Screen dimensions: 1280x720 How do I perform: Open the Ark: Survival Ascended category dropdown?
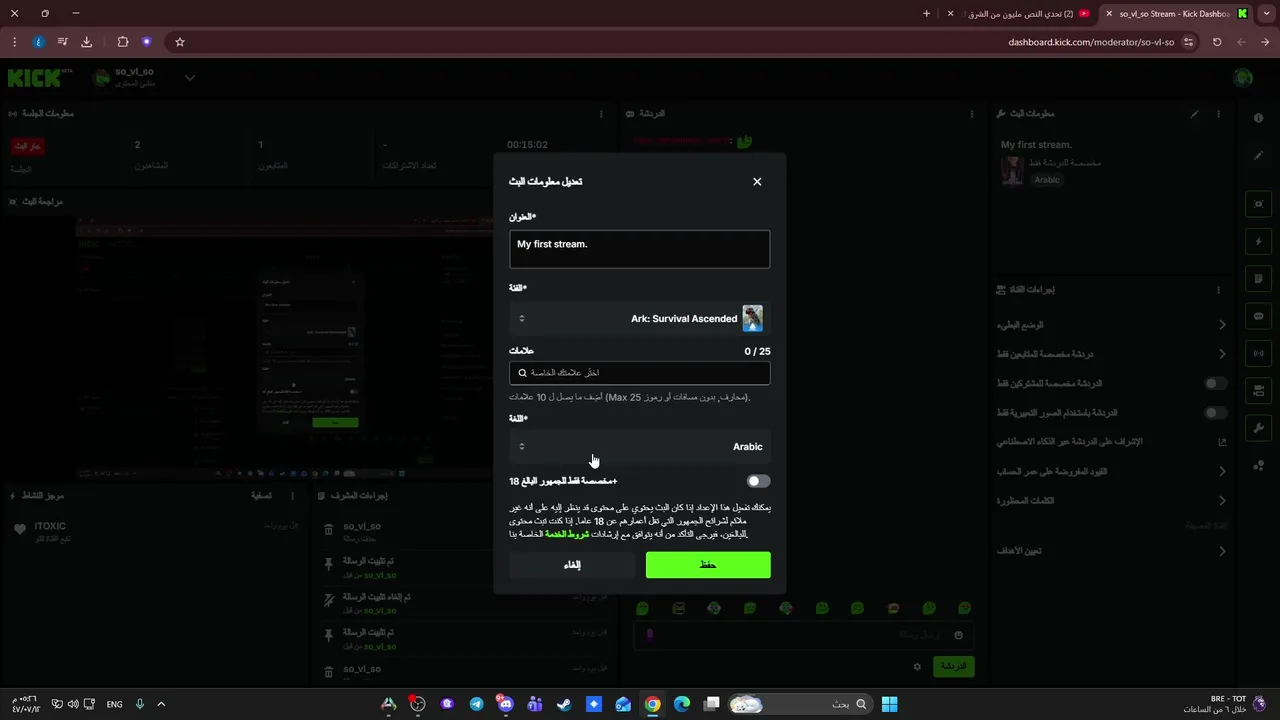pos(640,318)
